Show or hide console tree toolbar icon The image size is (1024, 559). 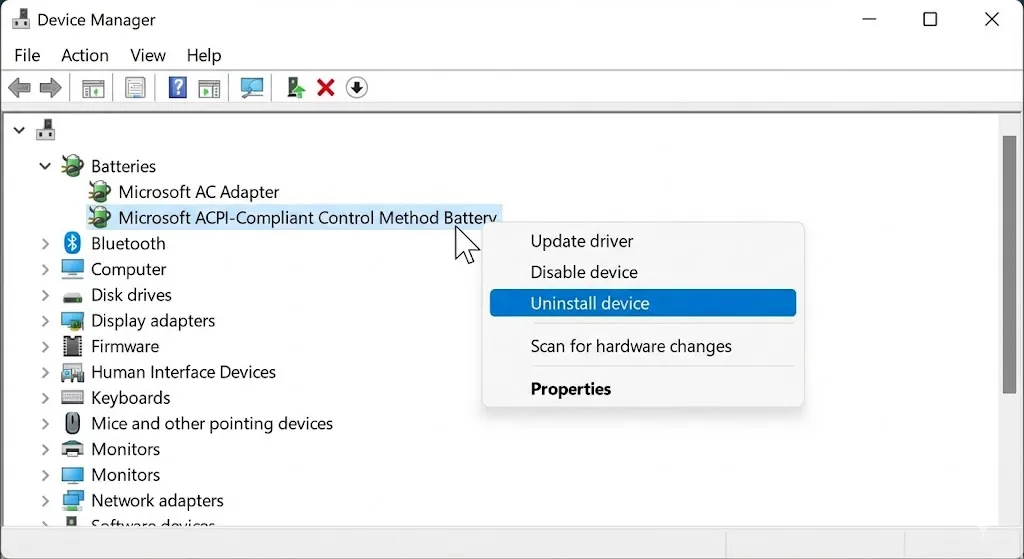(93, 88)
